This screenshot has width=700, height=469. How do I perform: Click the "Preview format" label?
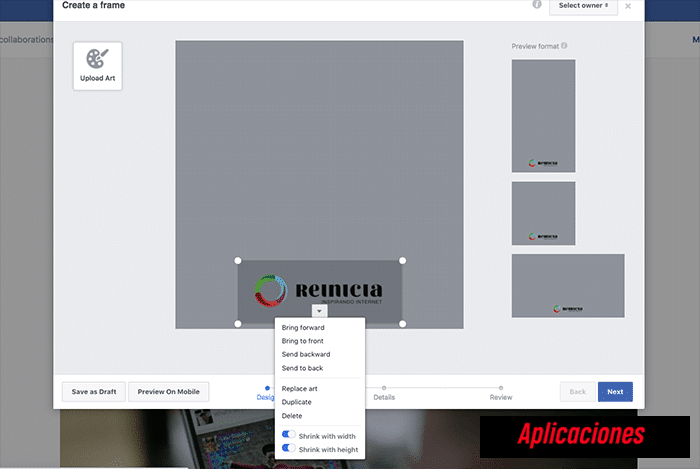pos(535,46)
